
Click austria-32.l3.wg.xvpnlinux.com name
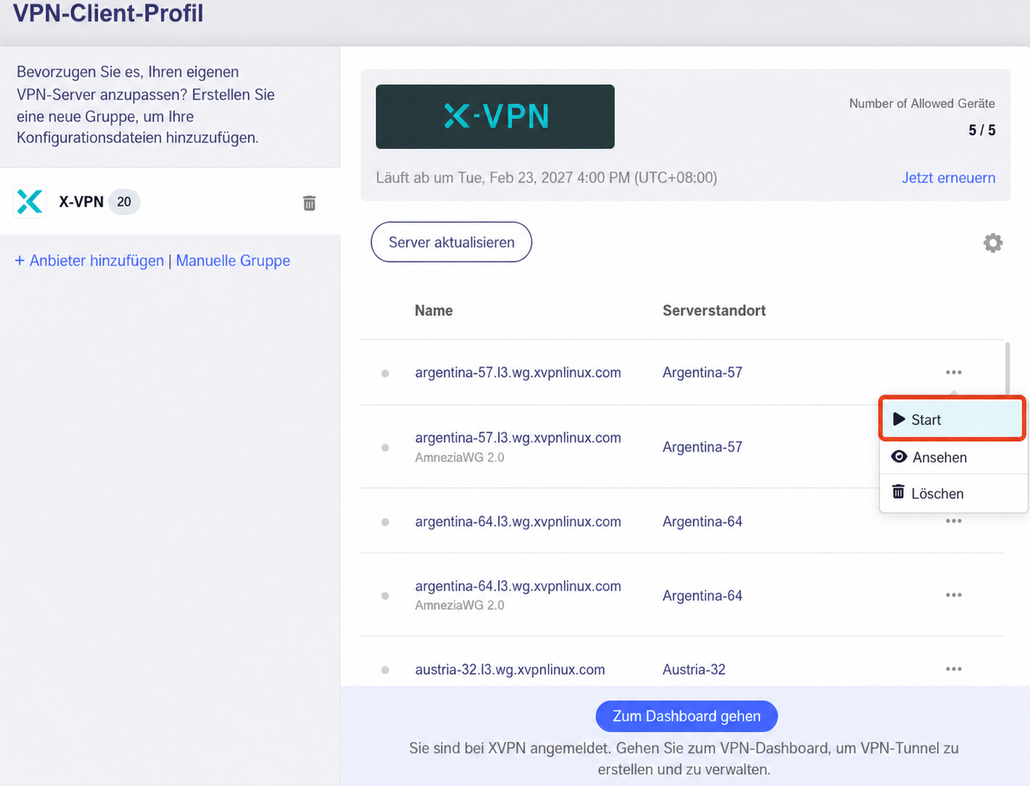(510, 669)
